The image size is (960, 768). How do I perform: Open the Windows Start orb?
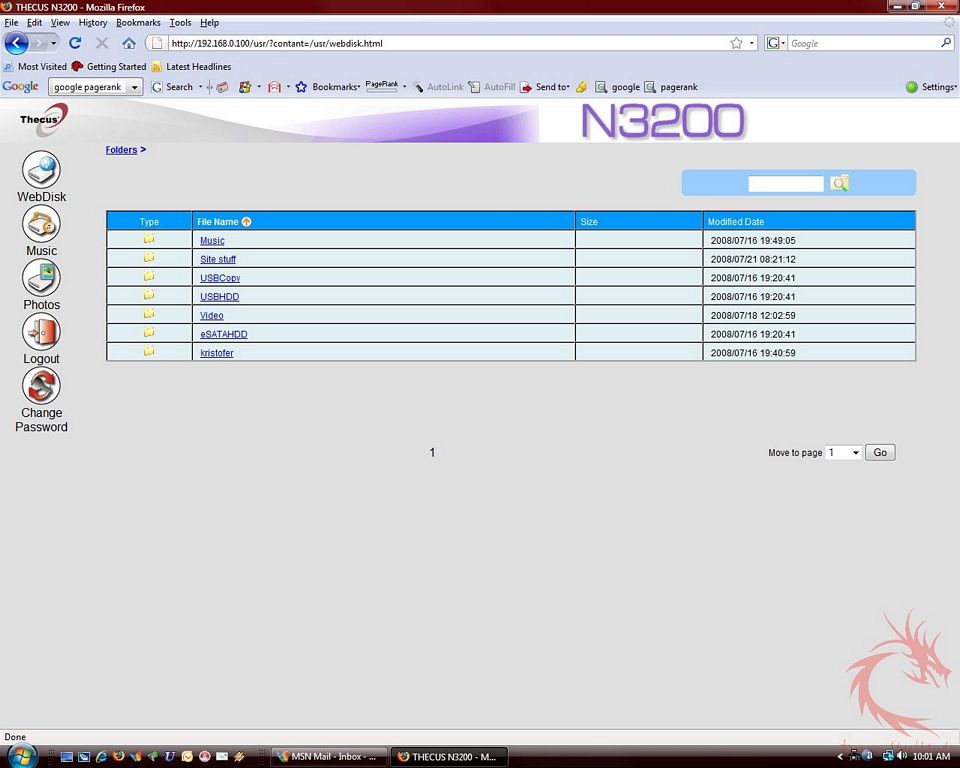[x=21, y=756]
